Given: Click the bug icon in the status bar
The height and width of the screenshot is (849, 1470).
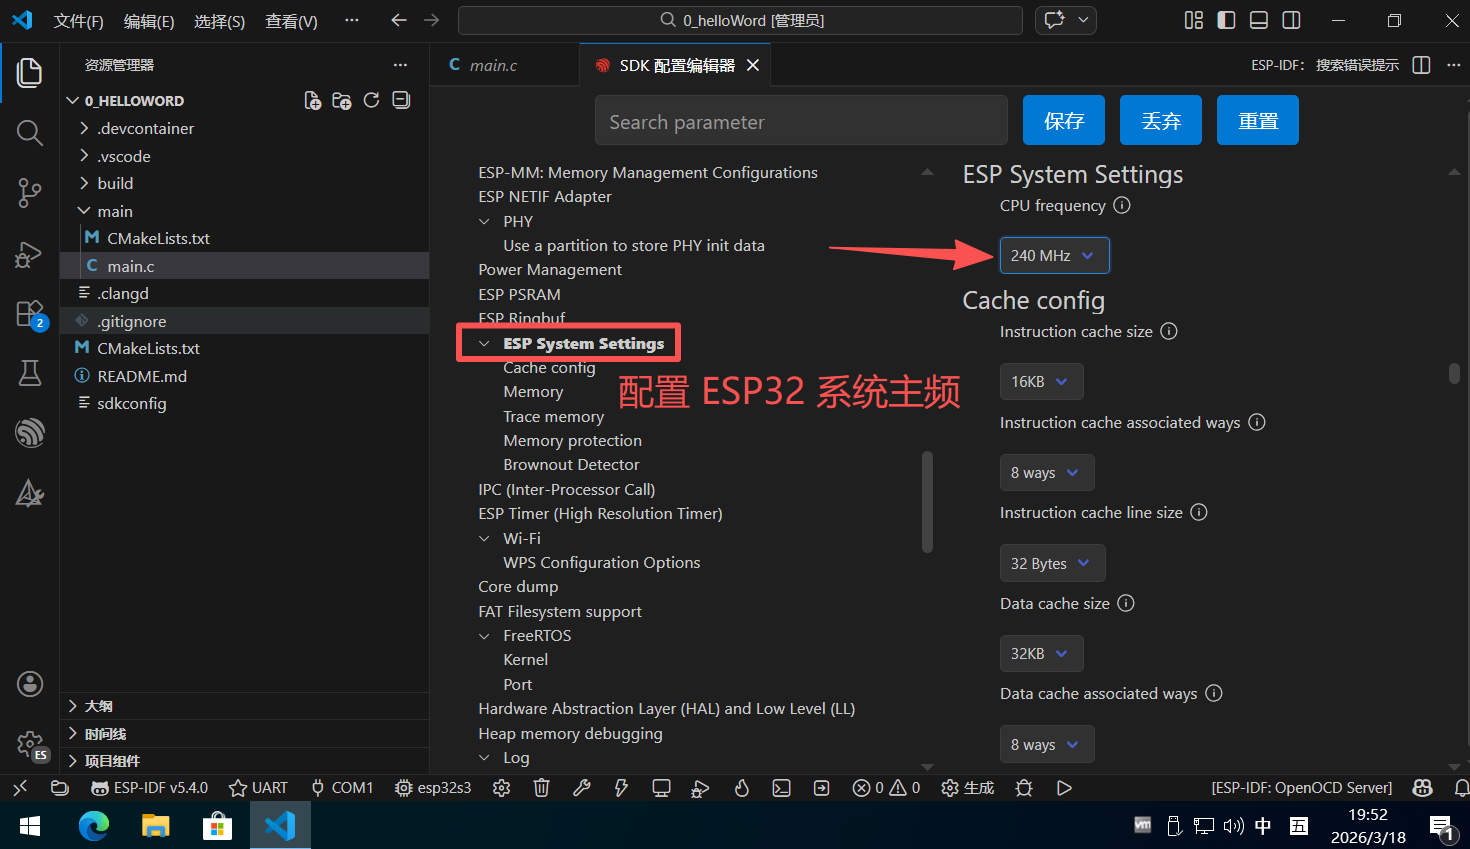Looking at the screenshot, I should pyautogui.click(x=1024, y=788).
